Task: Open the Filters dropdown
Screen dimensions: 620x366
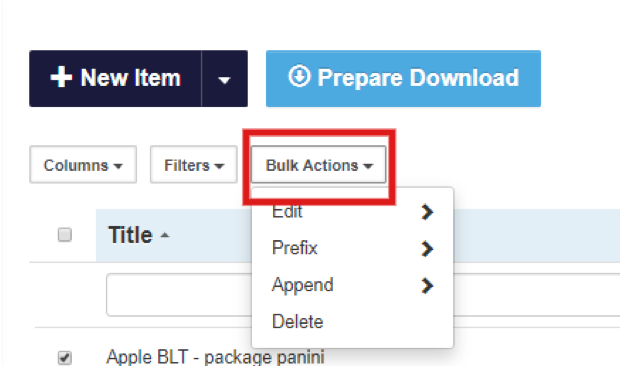Action: pos(194,164)
